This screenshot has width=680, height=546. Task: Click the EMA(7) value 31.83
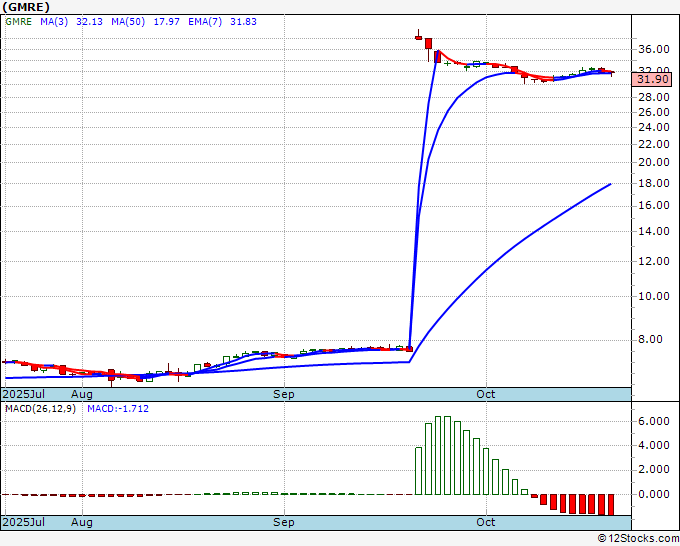[243, 22]
